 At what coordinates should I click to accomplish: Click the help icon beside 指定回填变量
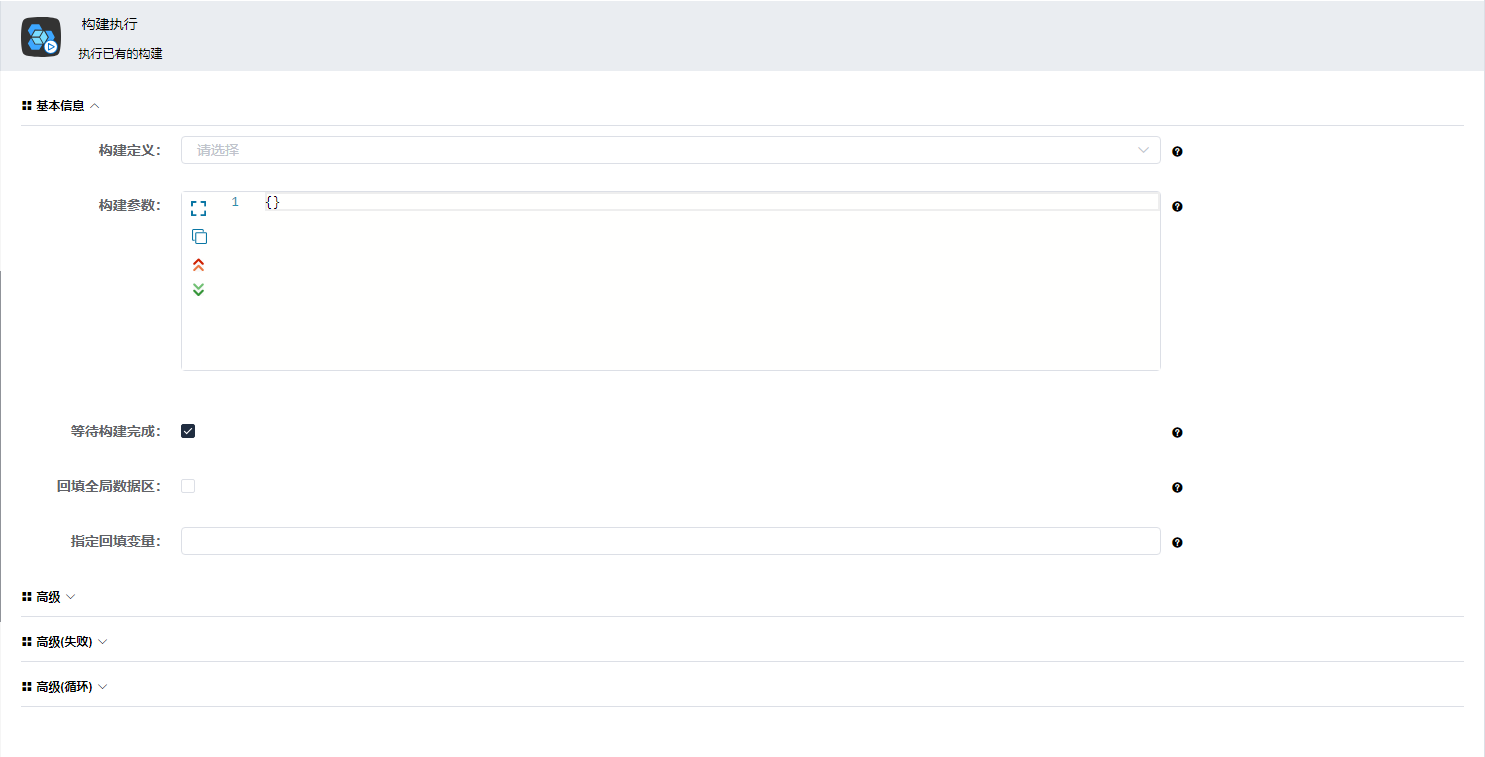1177,543
